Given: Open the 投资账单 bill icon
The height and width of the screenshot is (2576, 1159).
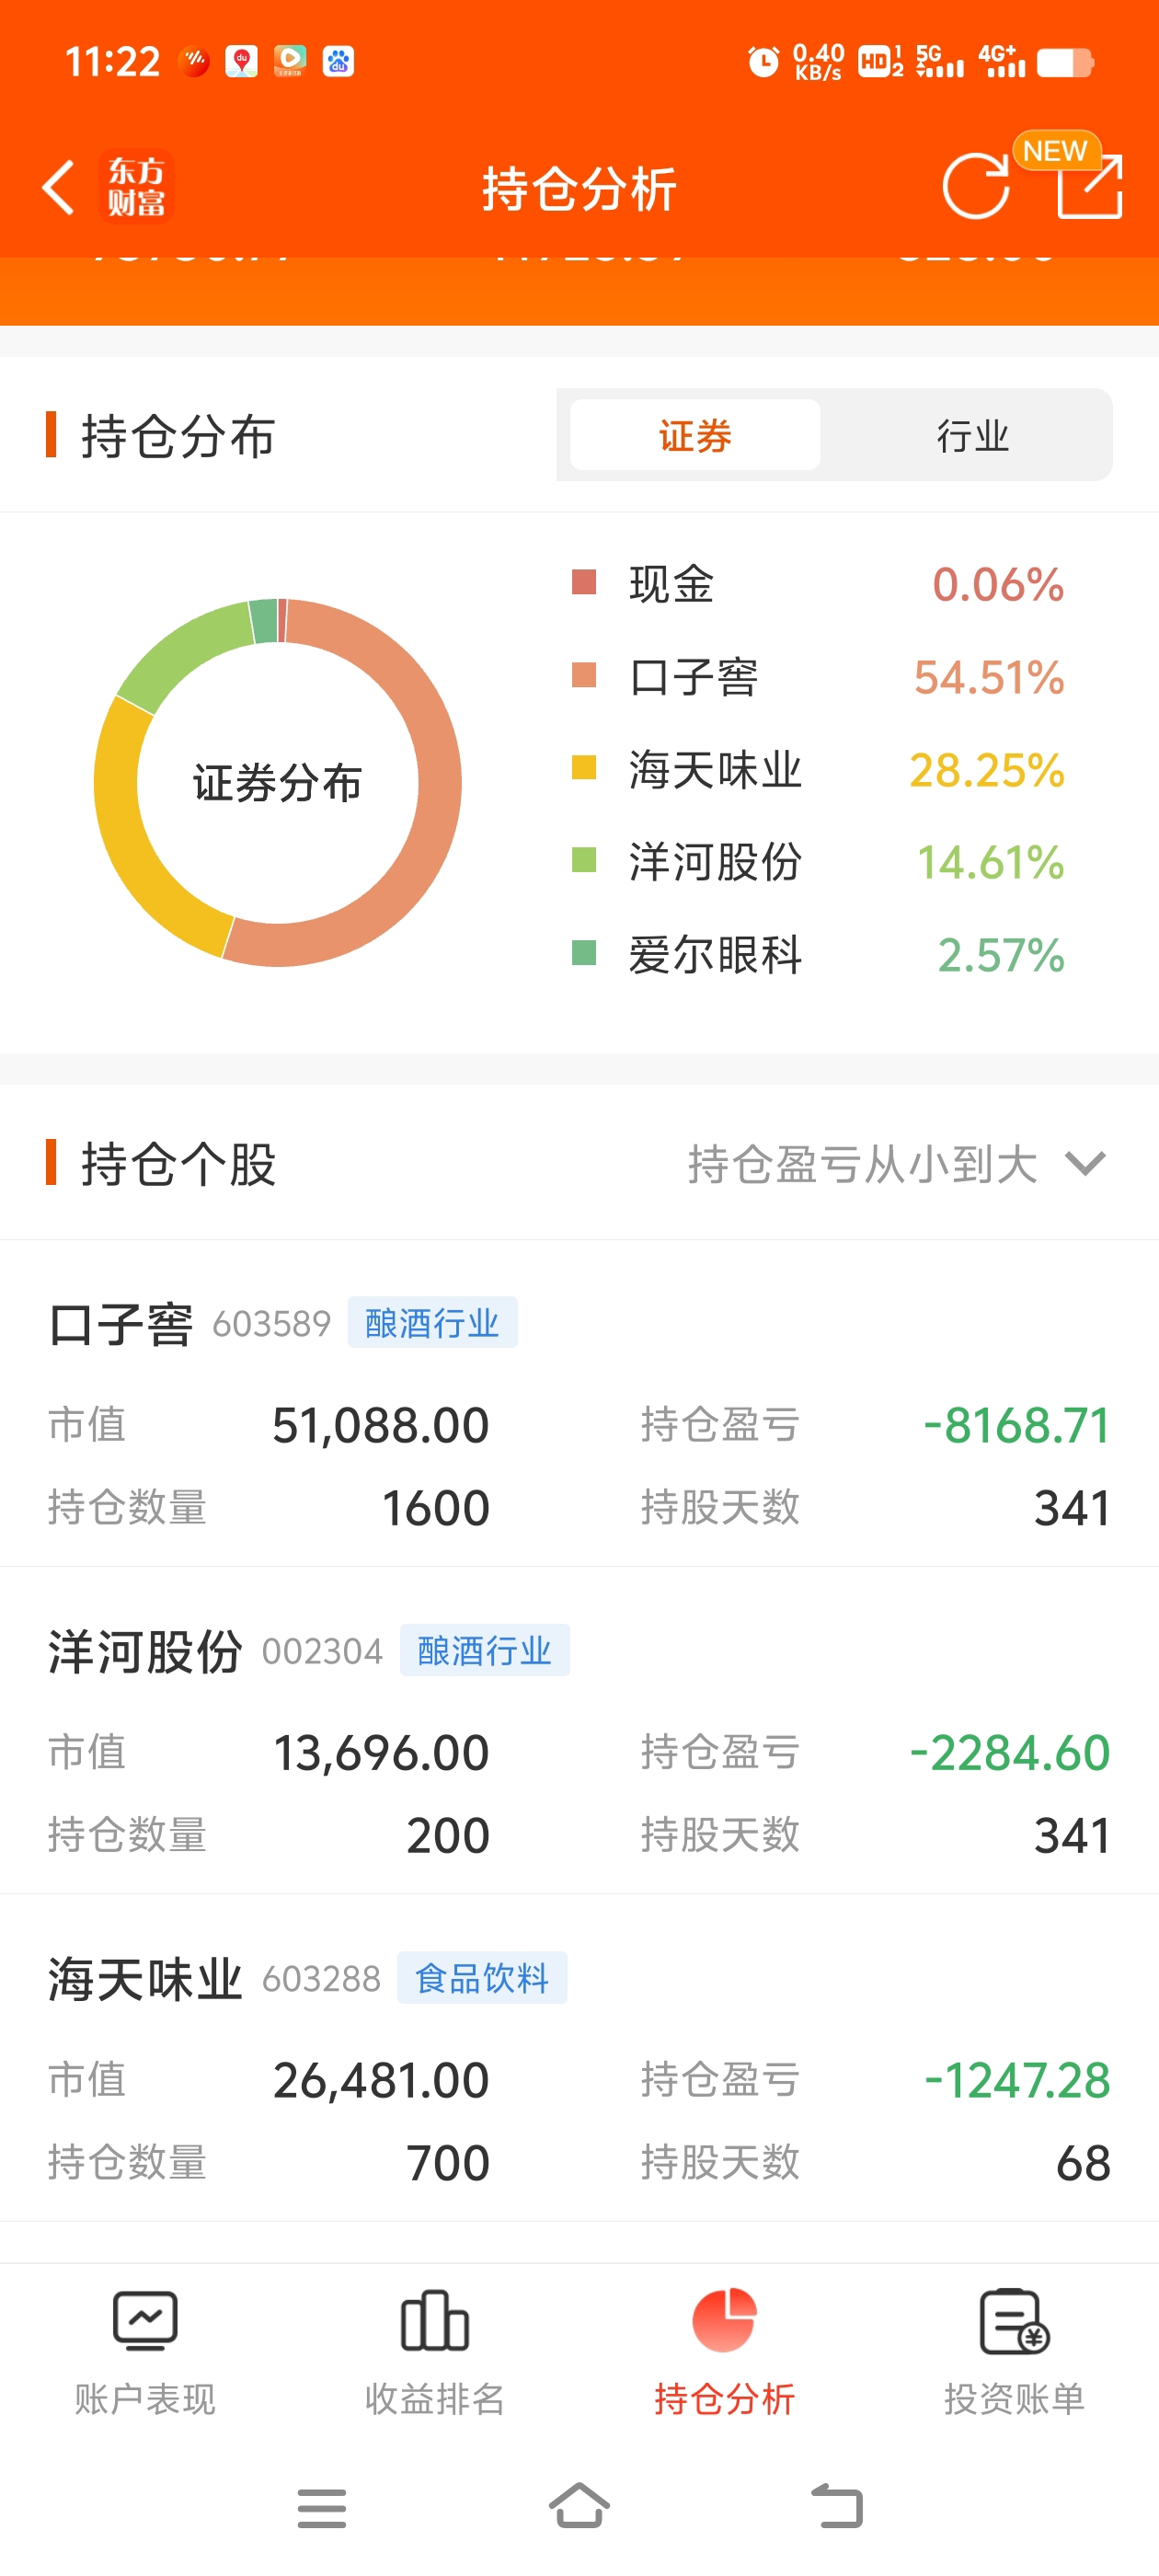Looking at the screenshot, I should [1014, 2321].
